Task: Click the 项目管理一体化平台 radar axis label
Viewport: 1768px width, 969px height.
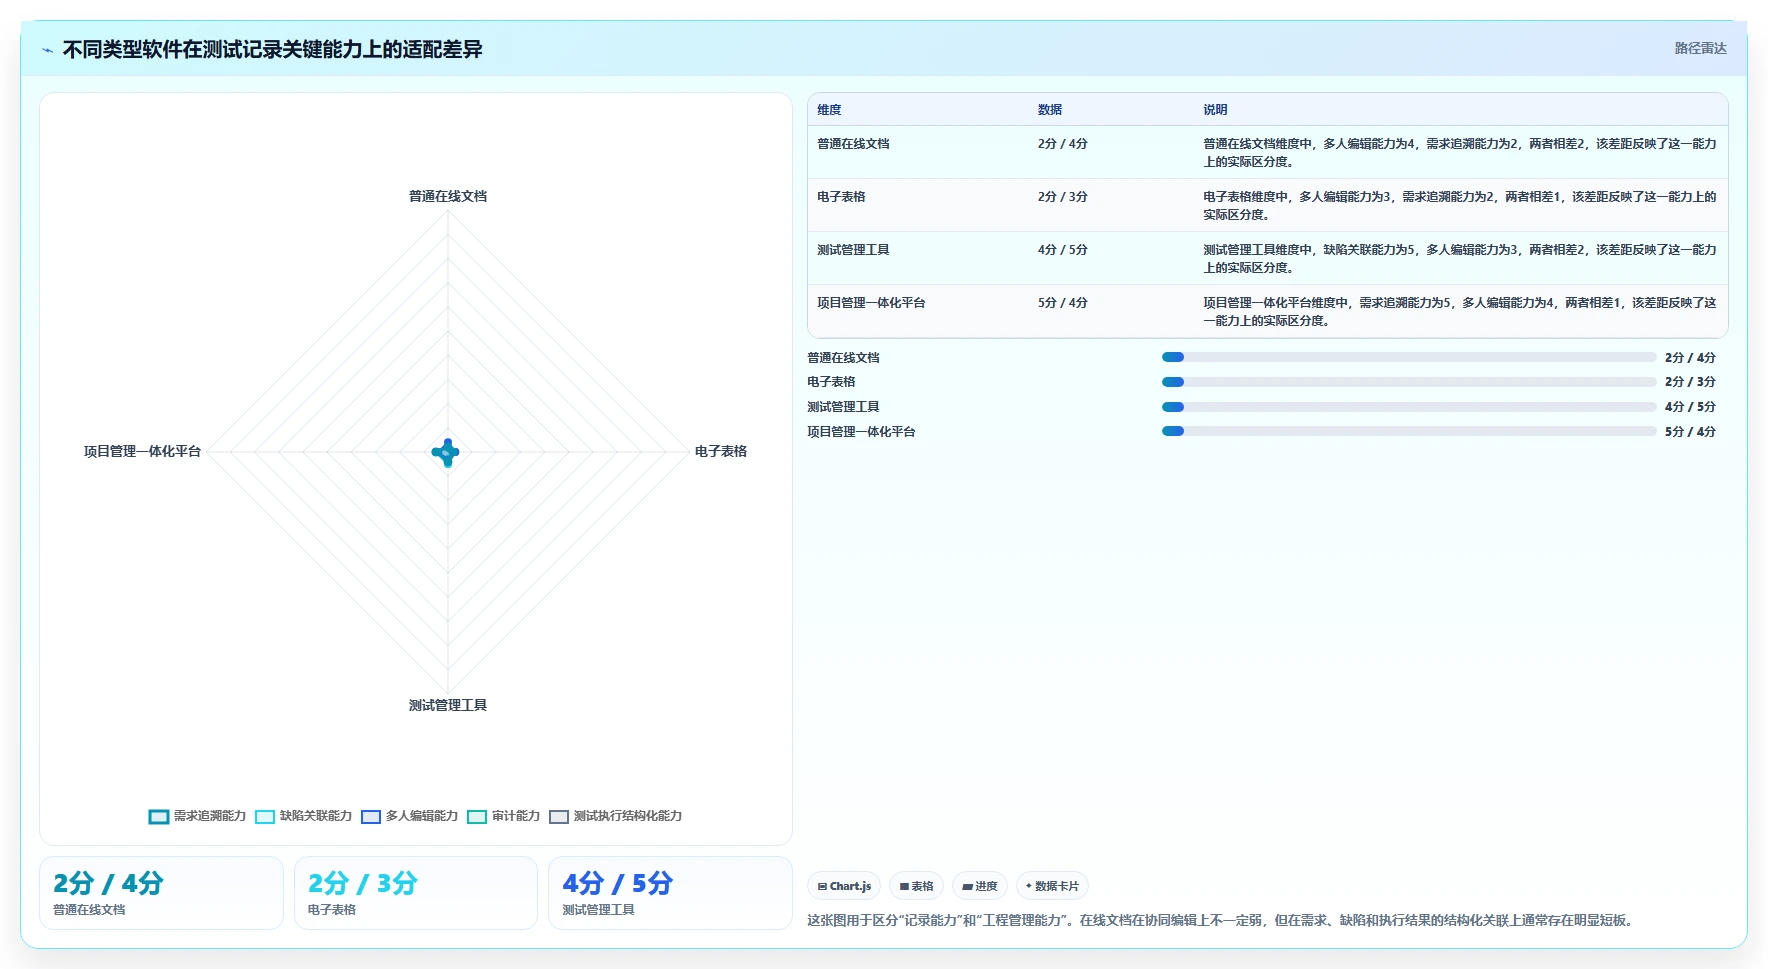Action: (x=142, y=452)
